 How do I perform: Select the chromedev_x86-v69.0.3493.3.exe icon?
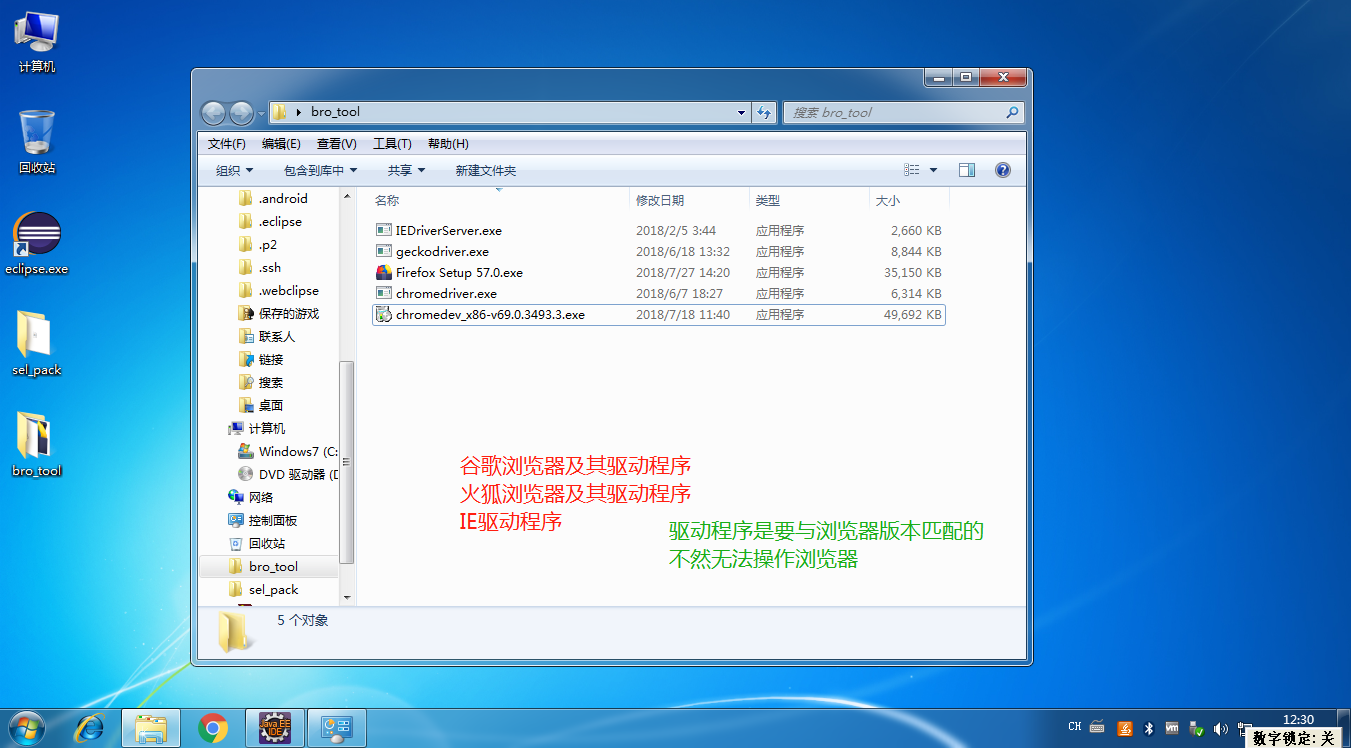click(x=384, y=314)
